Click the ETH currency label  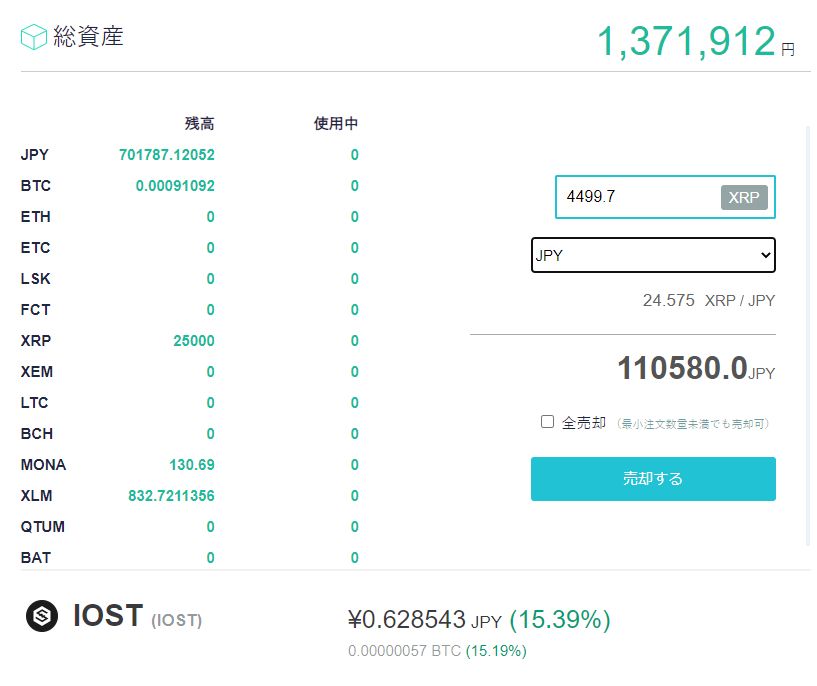[x=35, y=217]
